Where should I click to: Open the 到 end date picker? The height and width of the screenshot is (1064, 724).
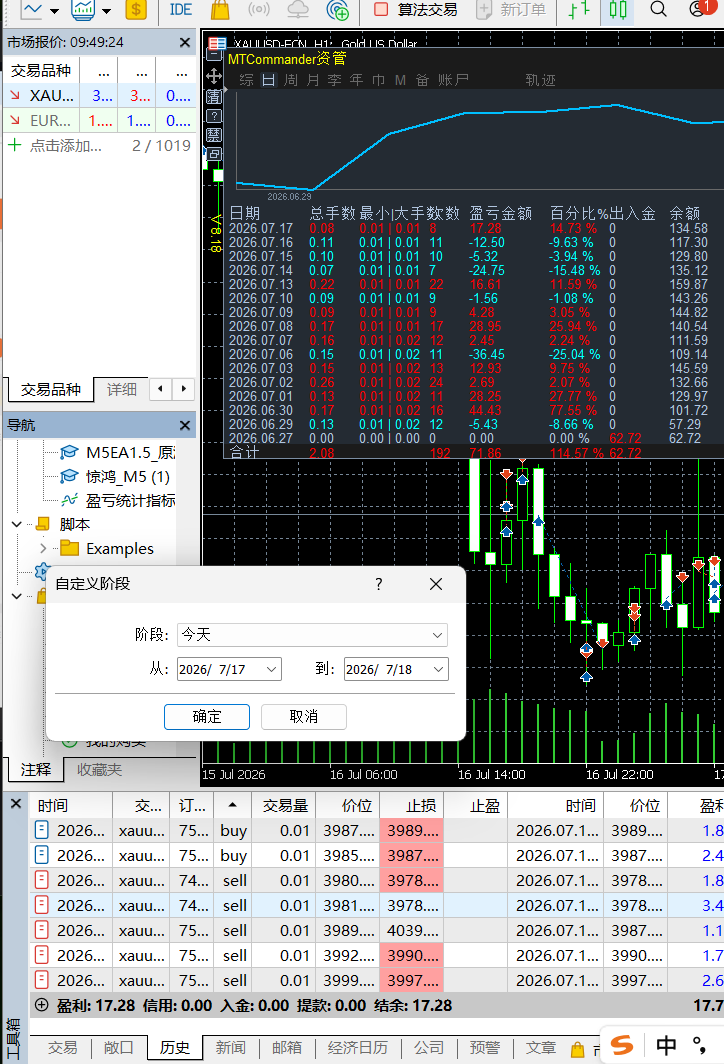click(396, 669)
